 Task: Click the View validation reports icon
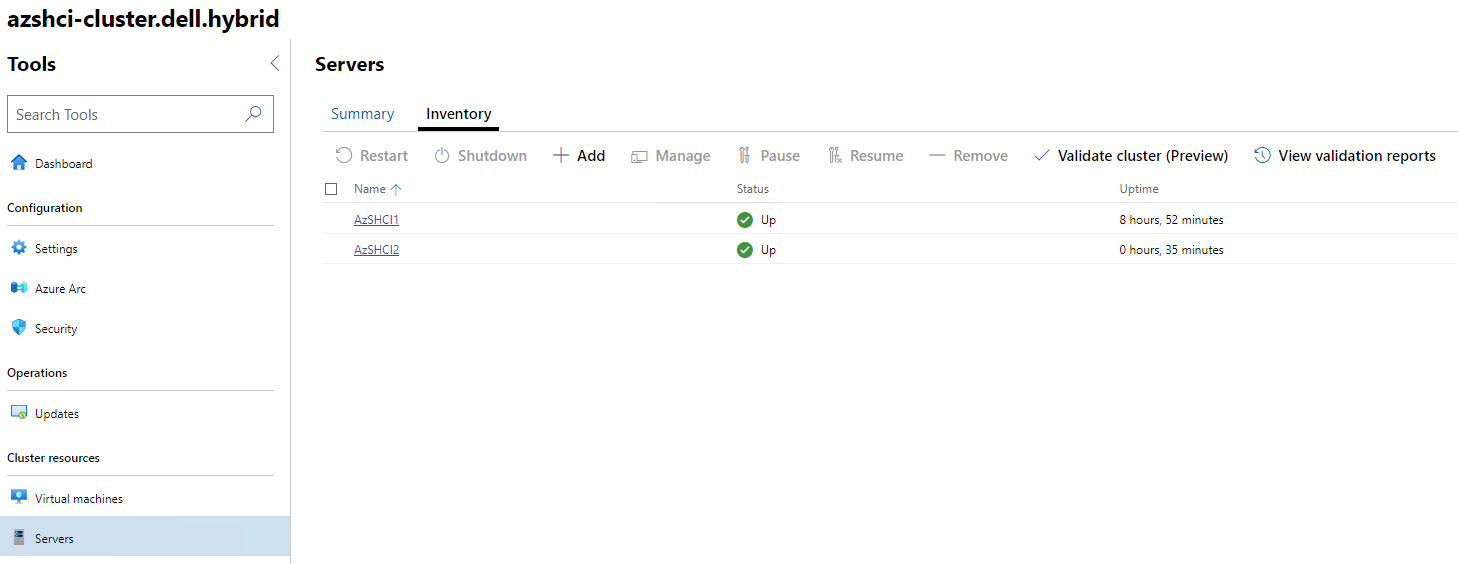tap(1262, 155)
